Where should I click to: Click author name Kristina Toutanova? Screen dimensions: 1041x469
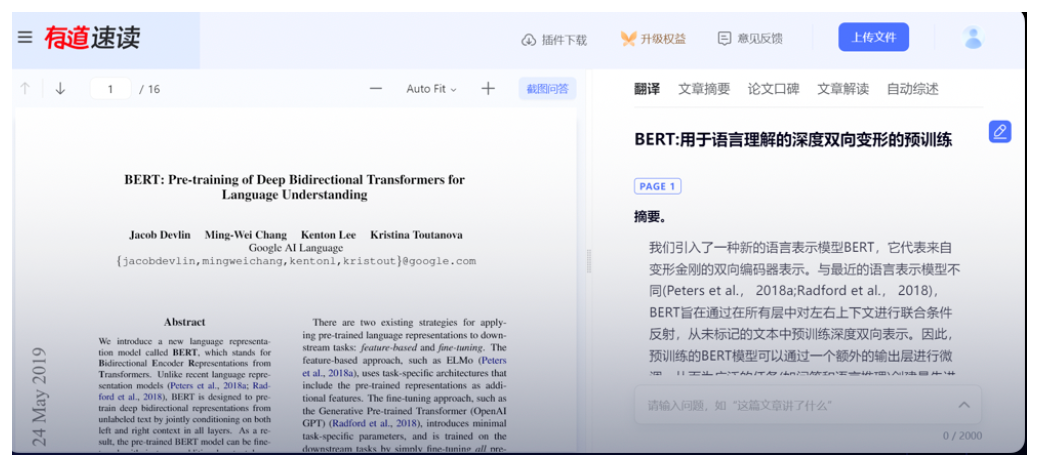(x=416, y=235)
